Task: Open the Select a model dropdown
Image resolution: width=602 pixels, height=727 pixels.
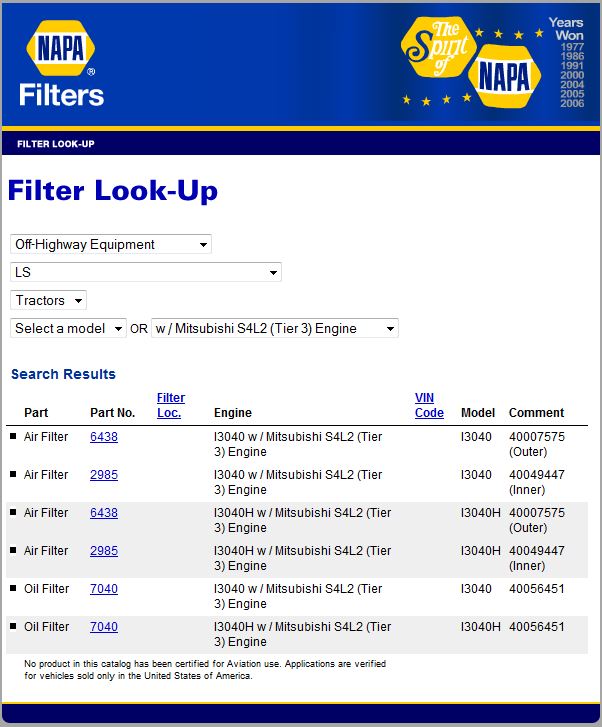Action: point(68,329)
